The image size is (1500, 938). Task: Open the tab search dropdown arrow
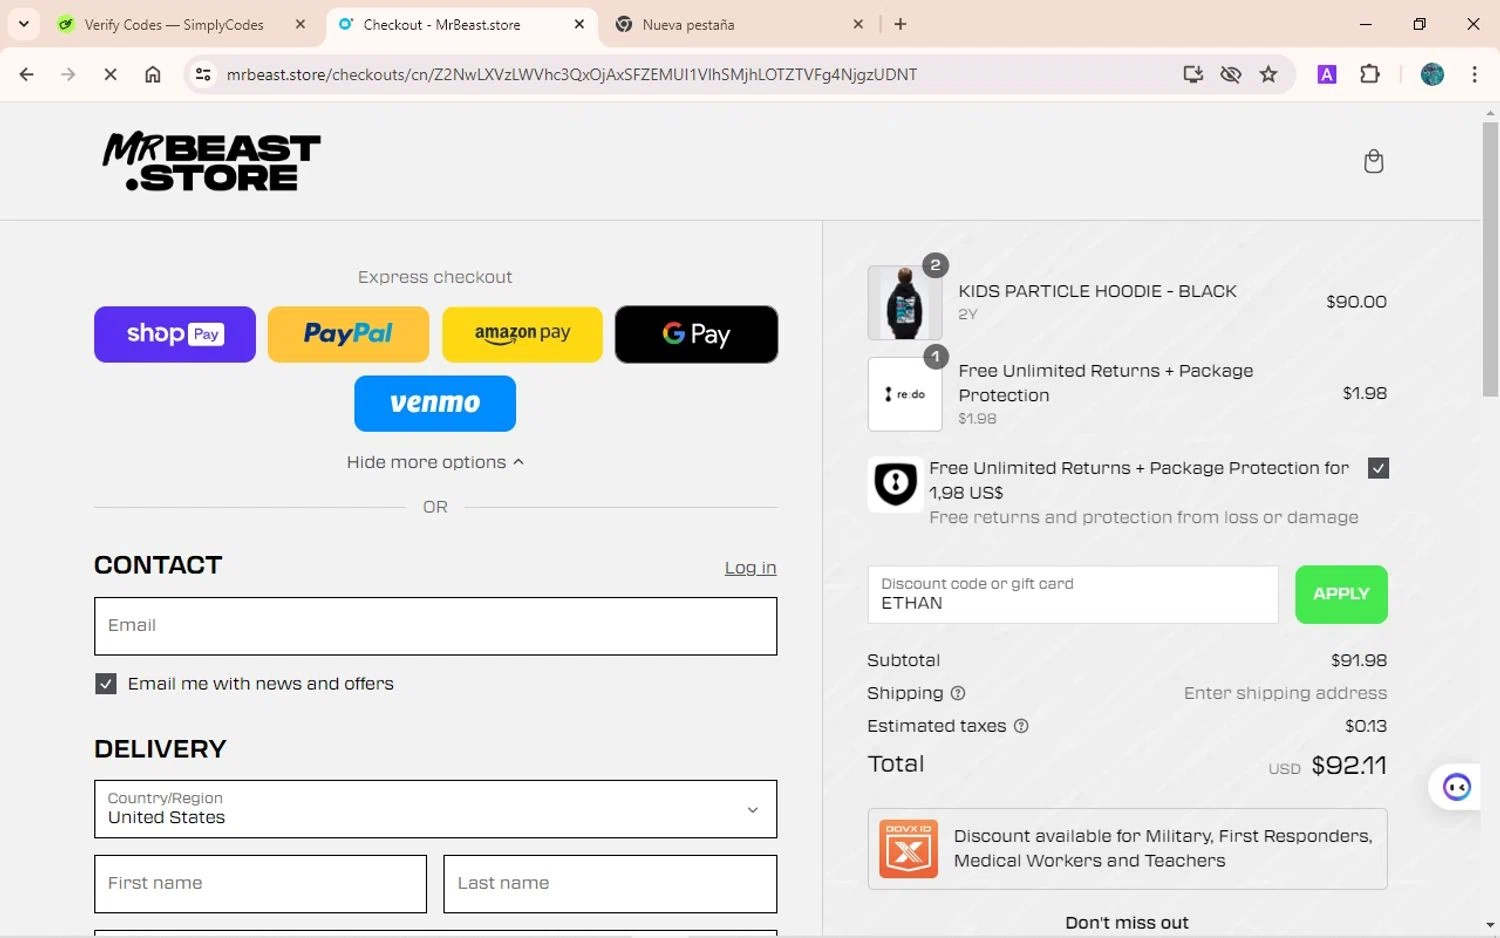23,24
